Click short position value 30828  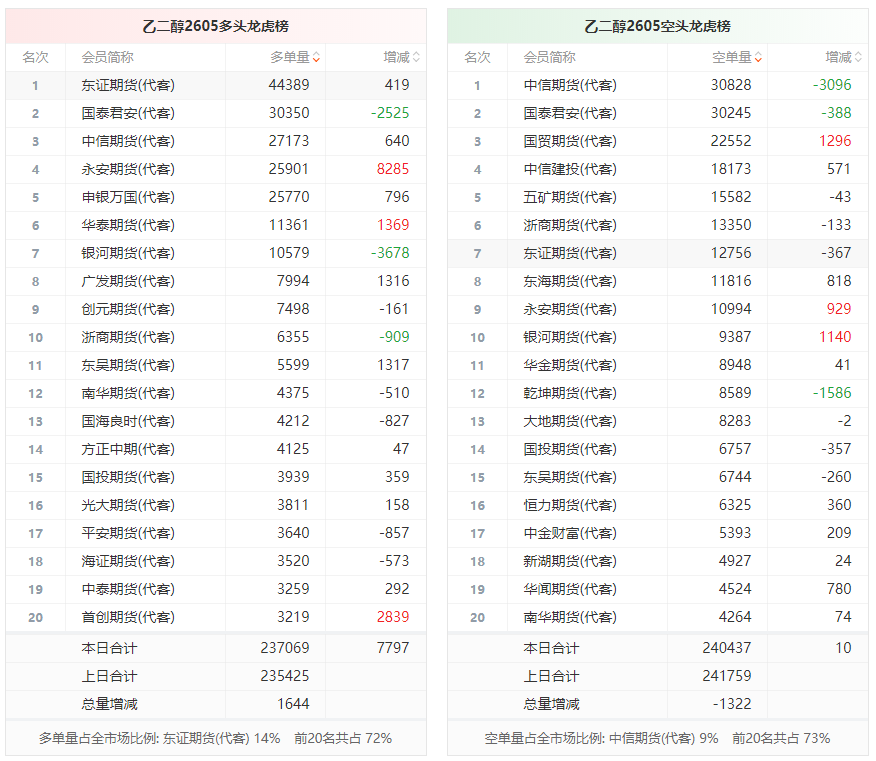coord(731,85)
